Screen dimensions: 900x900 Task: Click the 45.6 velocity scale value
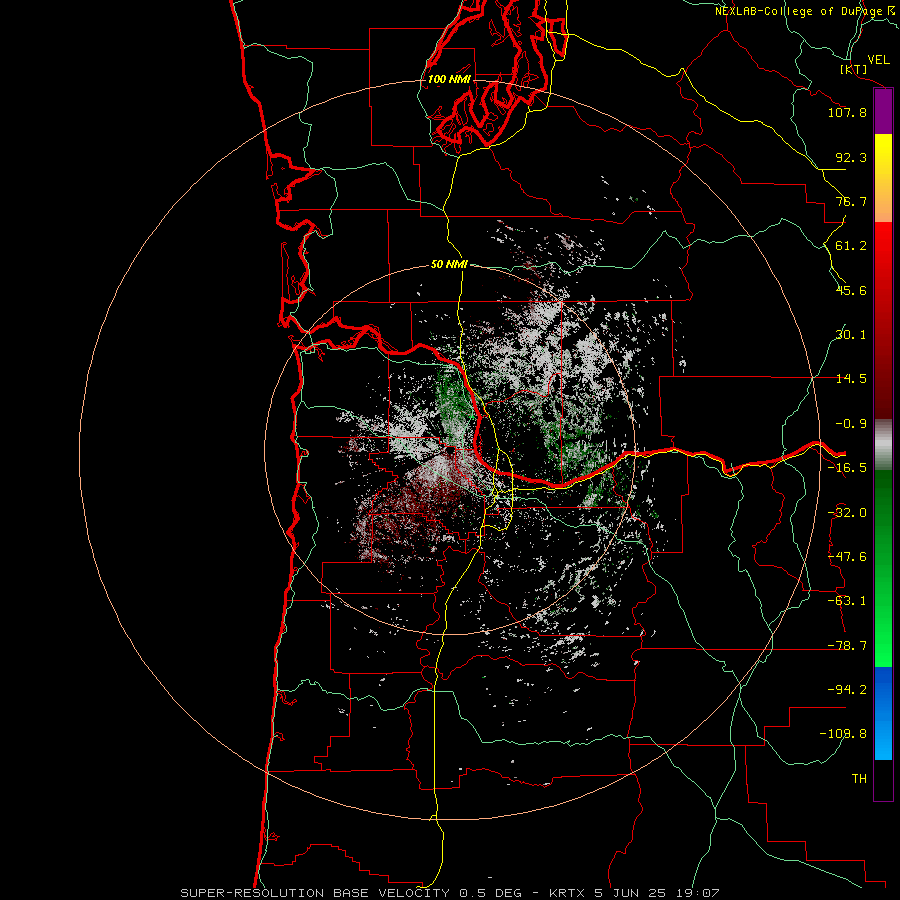coord(851,290)
